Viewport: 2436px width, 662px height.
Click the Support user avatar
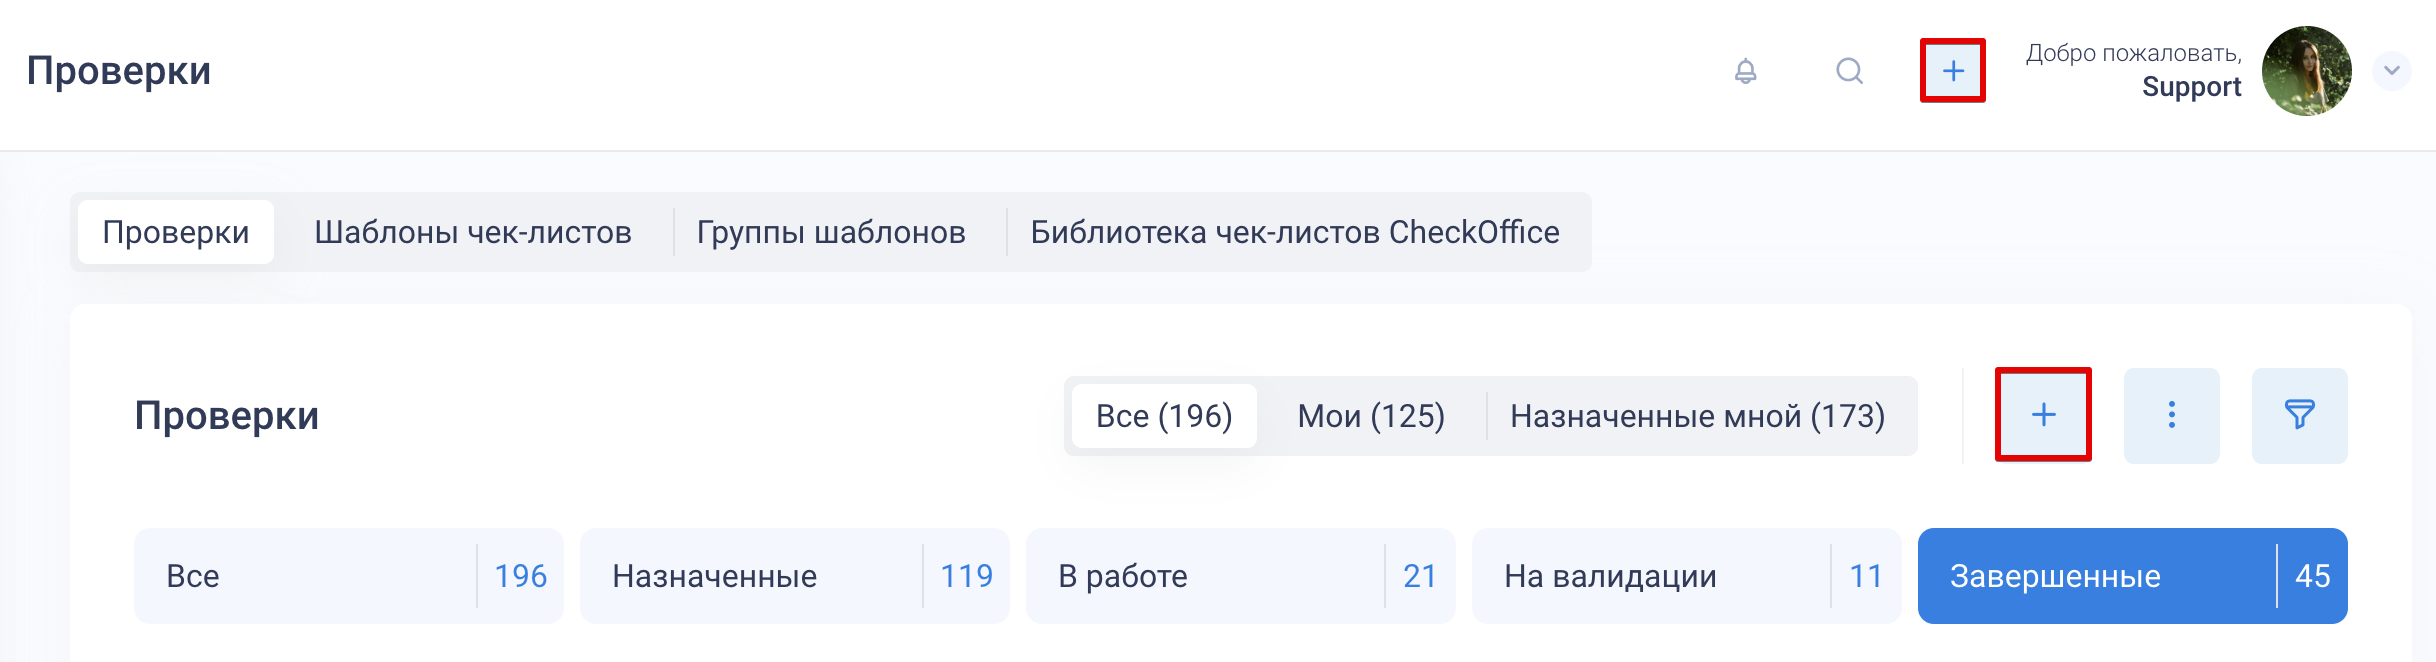2306,71
